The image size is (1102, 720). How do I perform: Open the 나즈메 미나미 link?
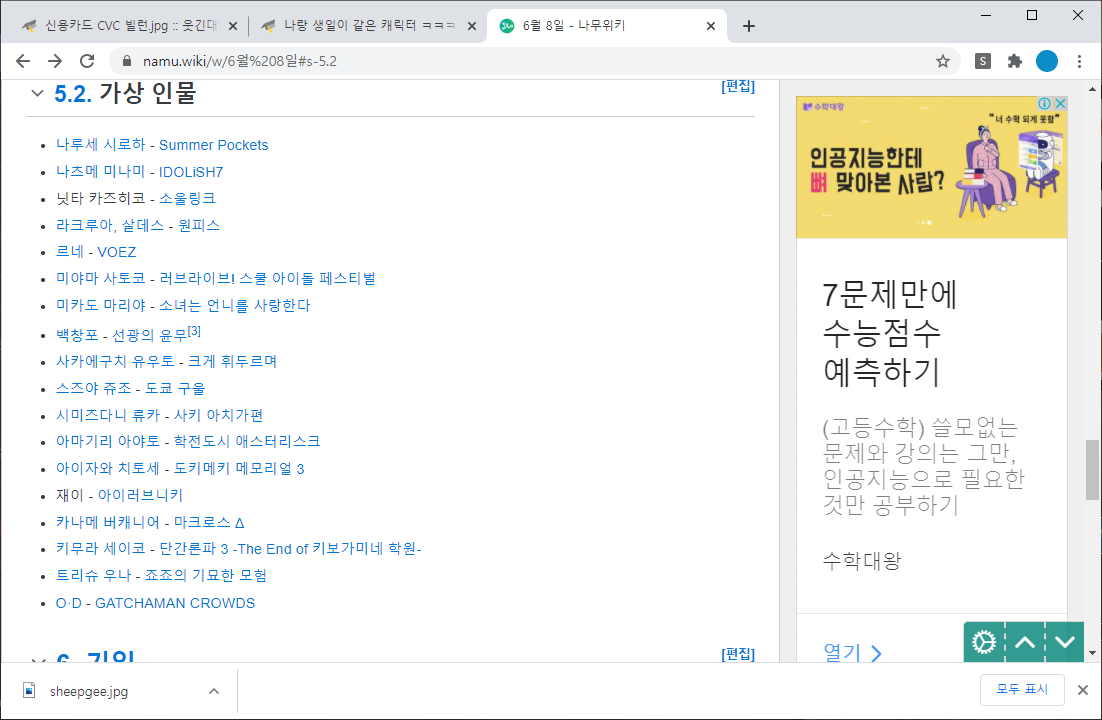tap(101, 172)
